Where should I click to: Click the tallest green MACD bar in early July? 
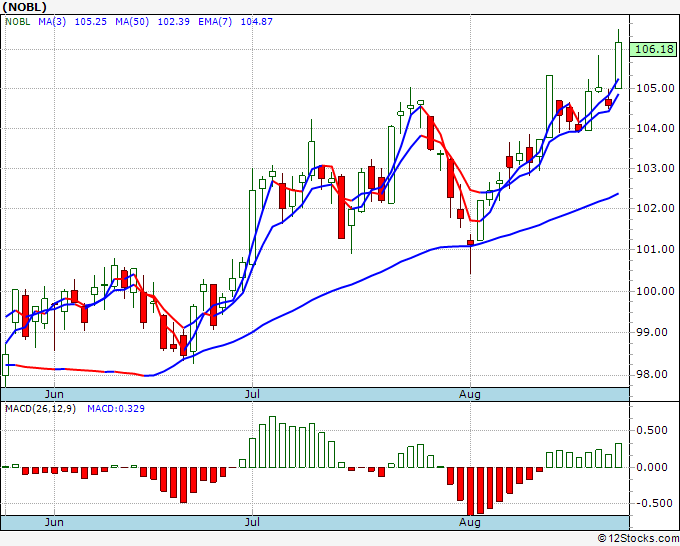pos(272,442)
